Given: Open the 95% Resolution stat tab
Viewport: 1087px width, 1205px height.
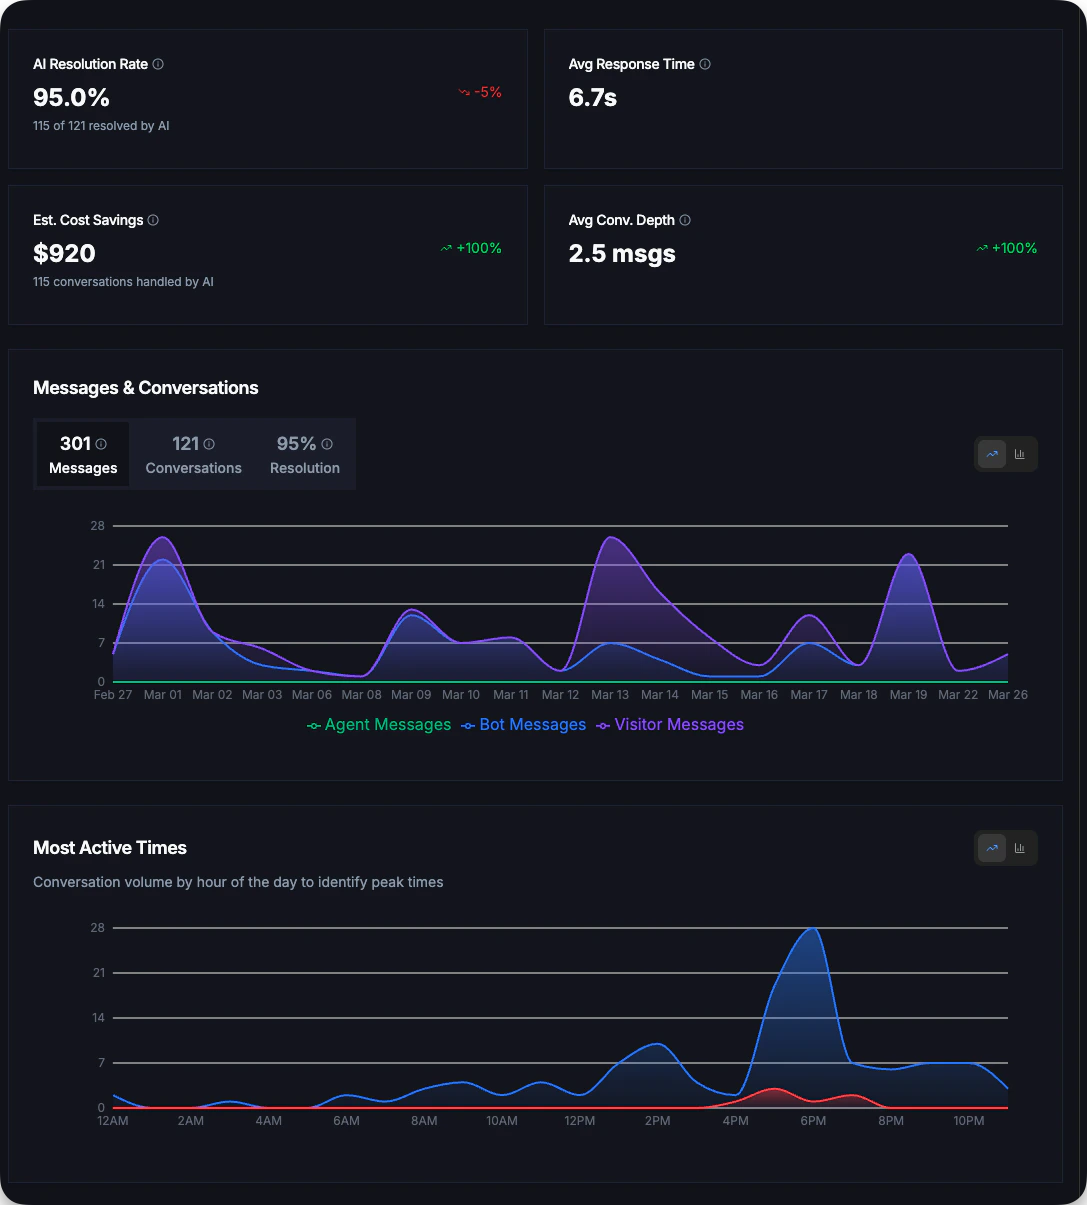Looking at the screenshot, I should [x=304, y=454].
